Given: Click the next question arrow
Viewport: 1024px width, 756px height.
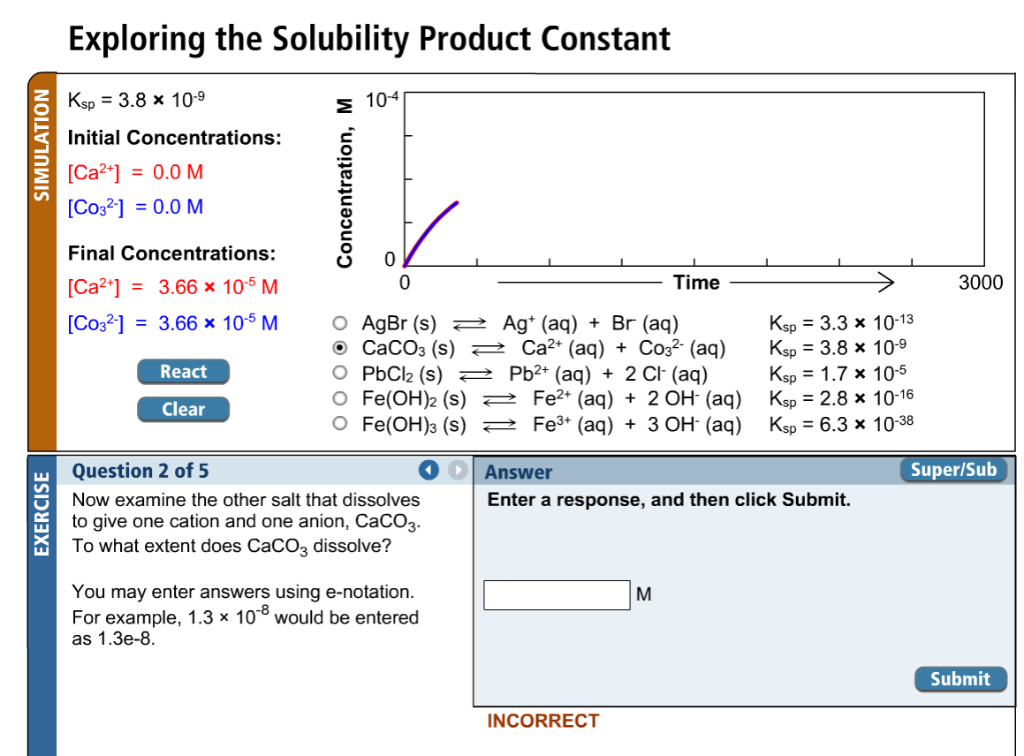Looking at the screenshot, I should (x=458, y=470).
